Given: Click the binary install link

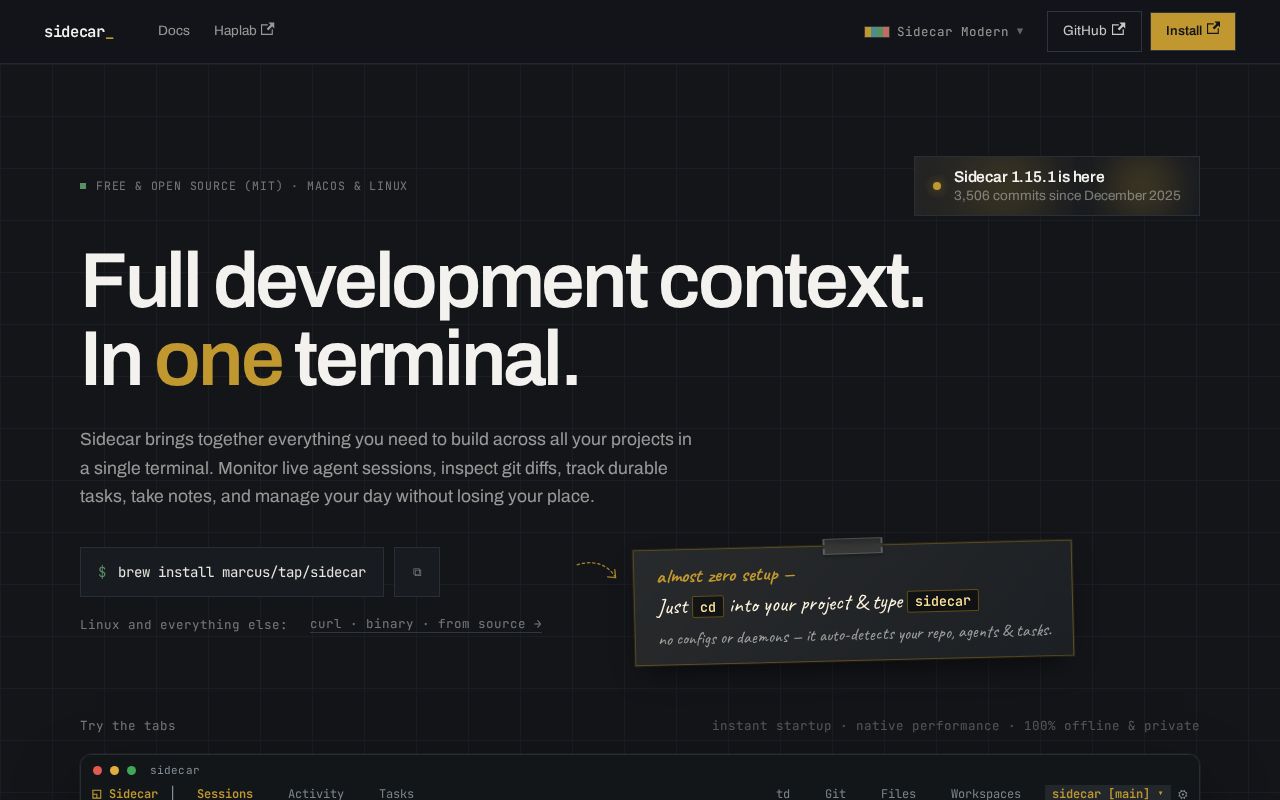Looking at the screenshot, I should [x=390, y=624].
